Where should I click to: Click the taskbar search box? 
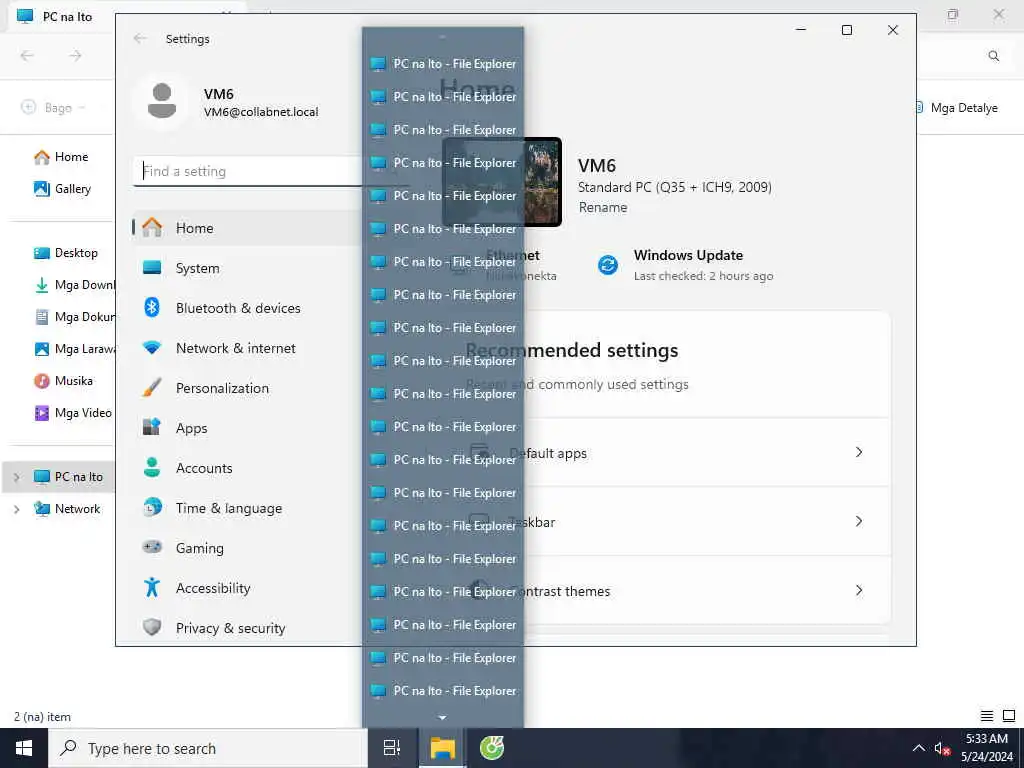click(x=208, y=748)
